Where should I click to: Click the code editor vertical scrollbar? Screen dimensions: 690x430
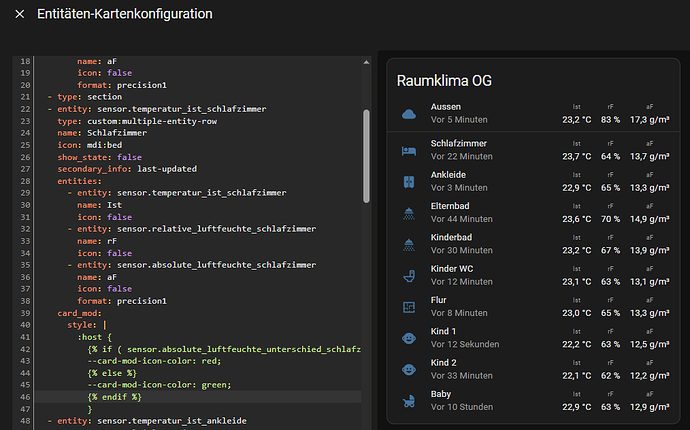(x=366, y=150)
